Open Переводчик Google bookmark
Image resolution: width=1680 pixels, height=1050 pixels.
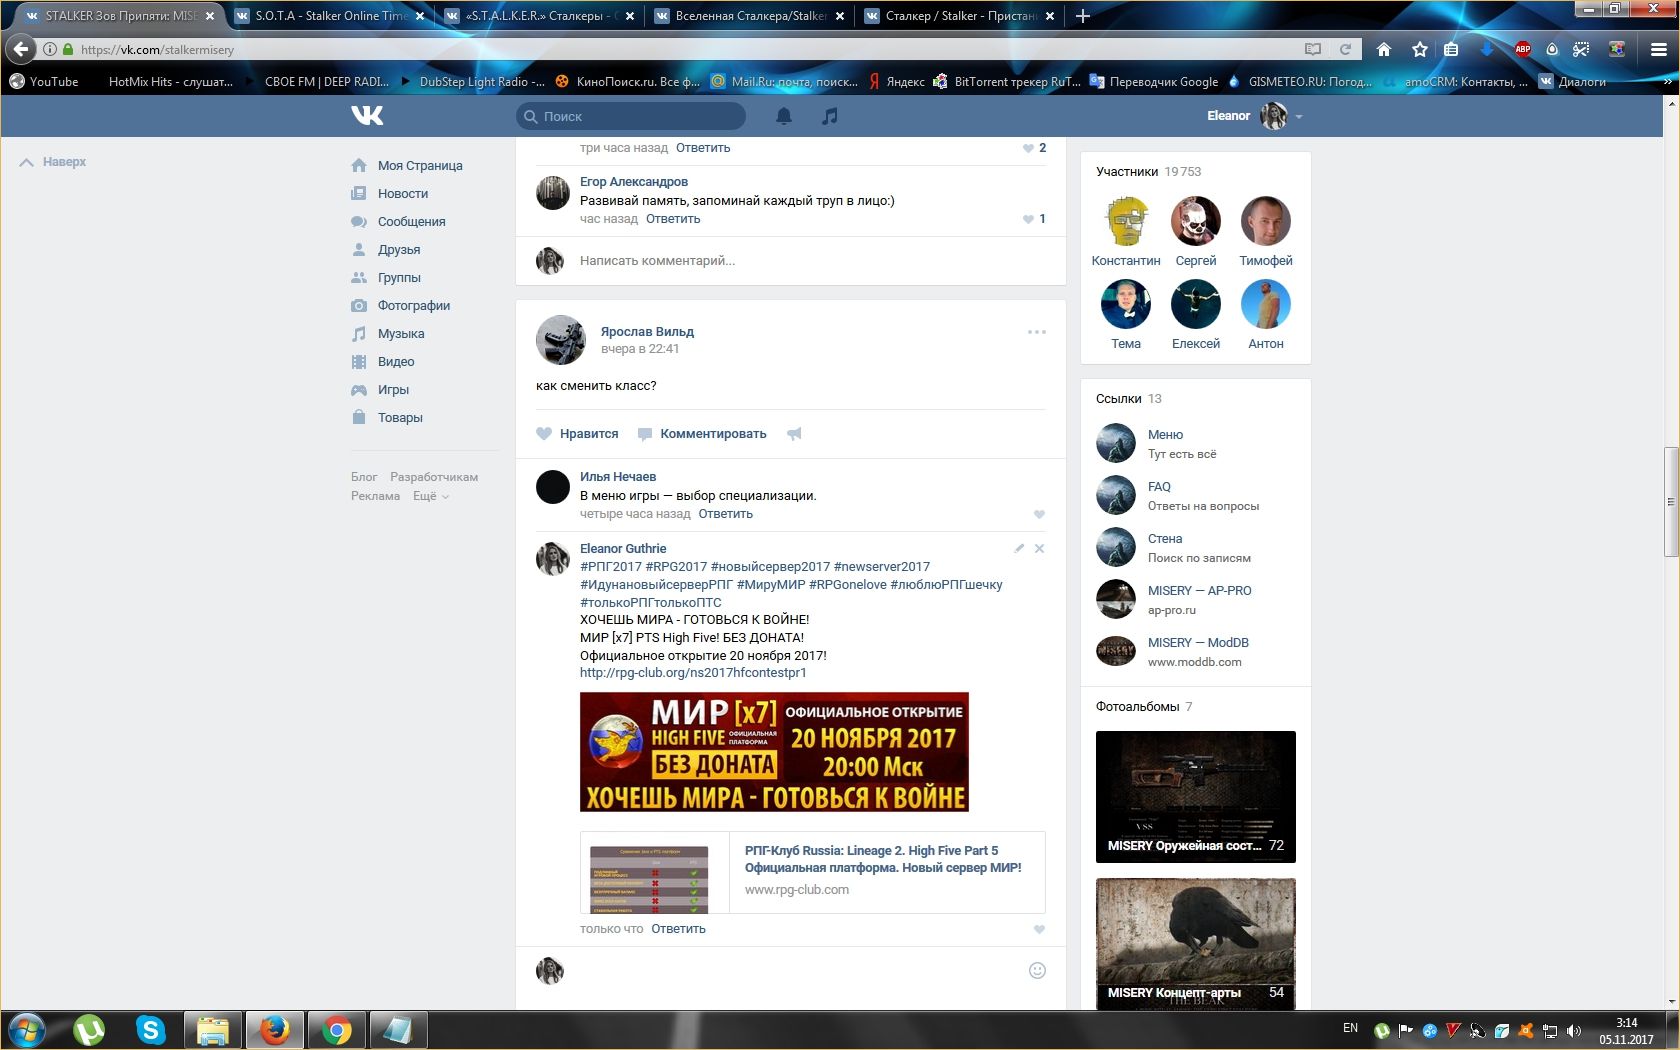tap(1153, 82)
